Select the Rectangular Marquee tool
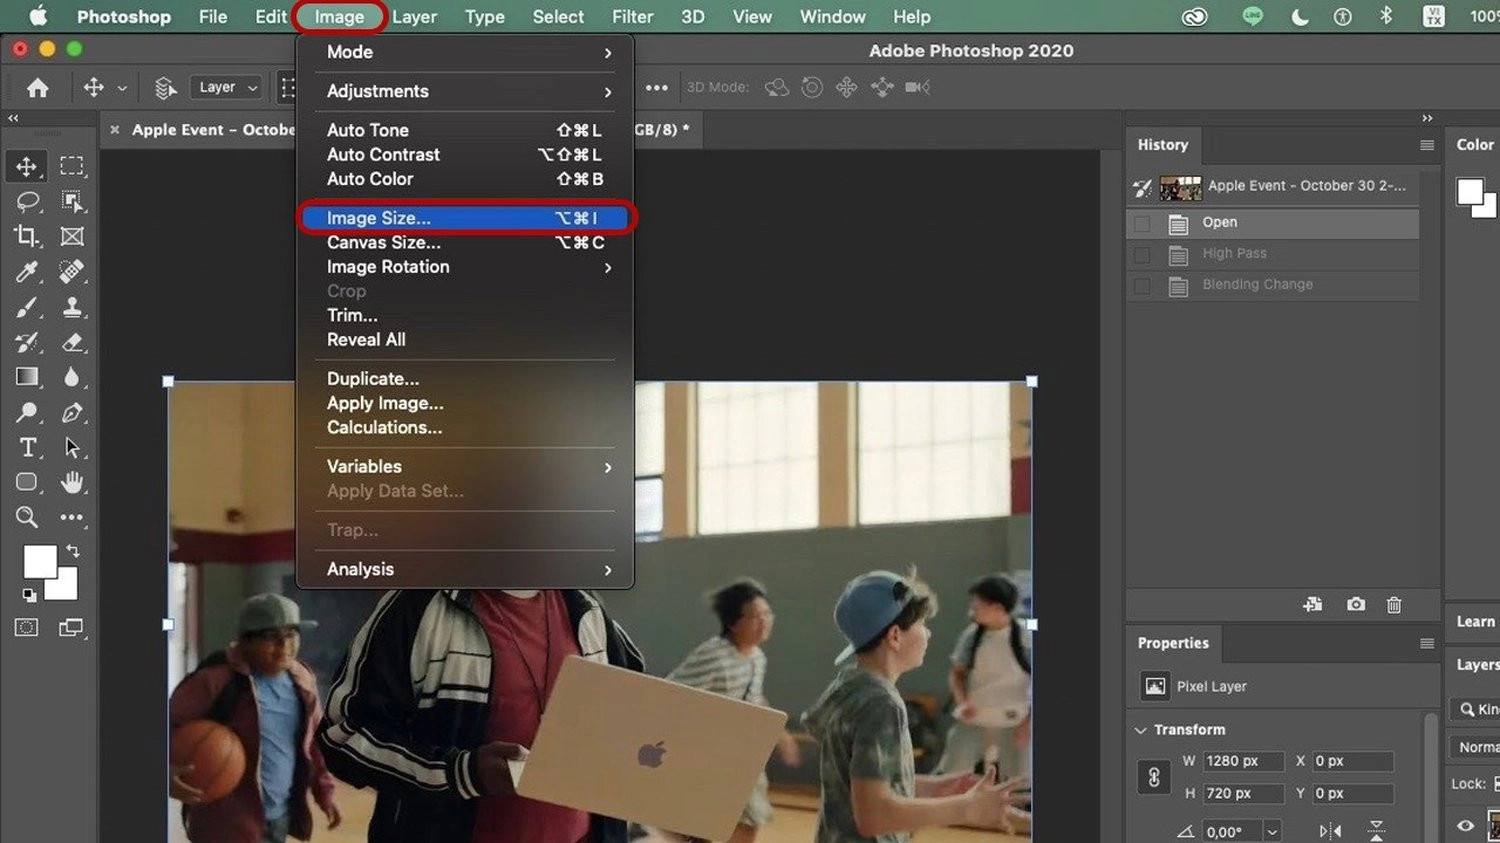Screen dimensions: 1500x843 pyautogui.click(x=72, y=166)
